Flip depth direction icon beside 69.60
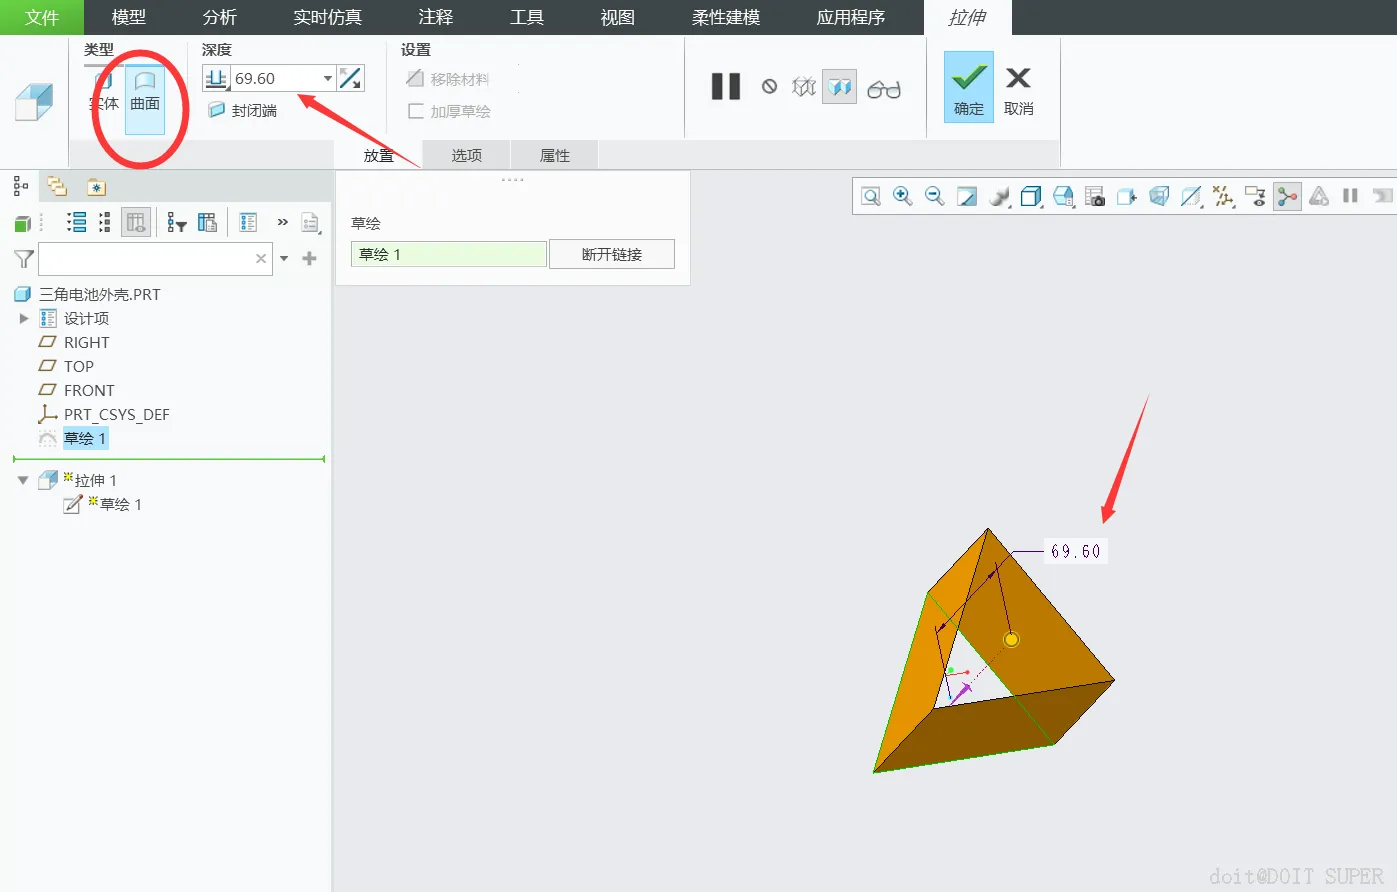 [350, 78]
